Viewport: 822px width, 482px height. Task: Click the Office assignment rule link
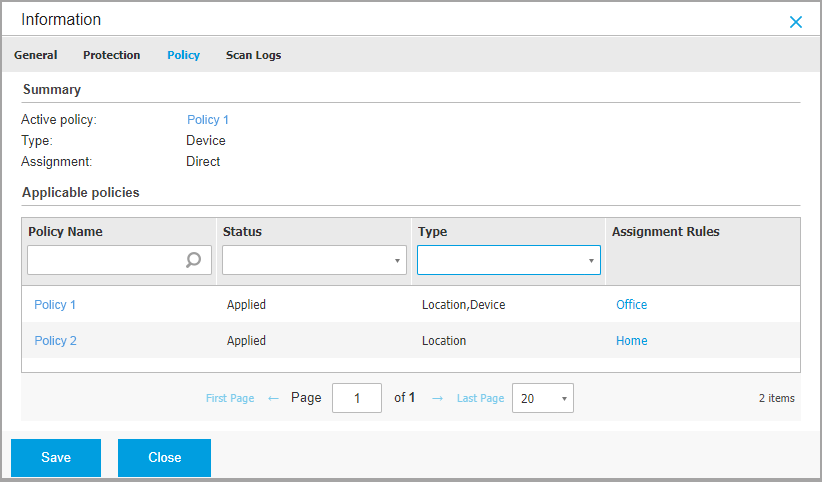pos(631,305)
